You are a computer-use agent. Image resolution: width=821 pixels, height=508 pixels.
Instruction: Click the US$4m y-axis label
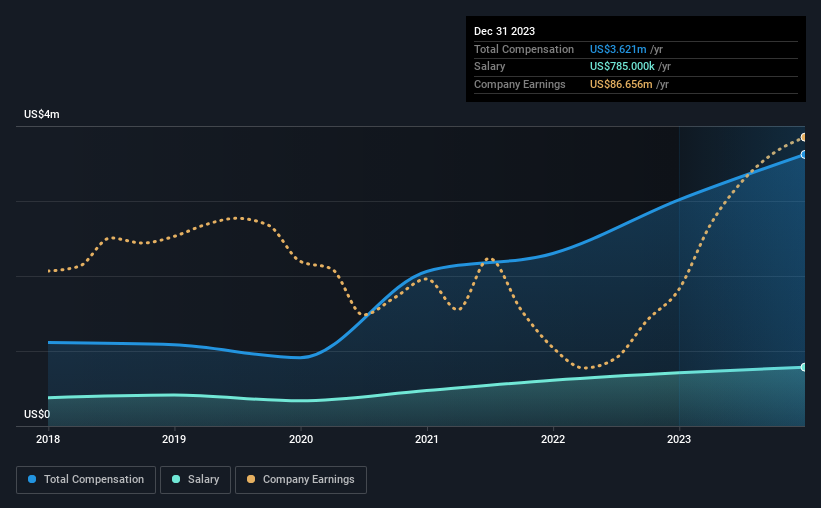pyautogui.click(x=42, y=114)
